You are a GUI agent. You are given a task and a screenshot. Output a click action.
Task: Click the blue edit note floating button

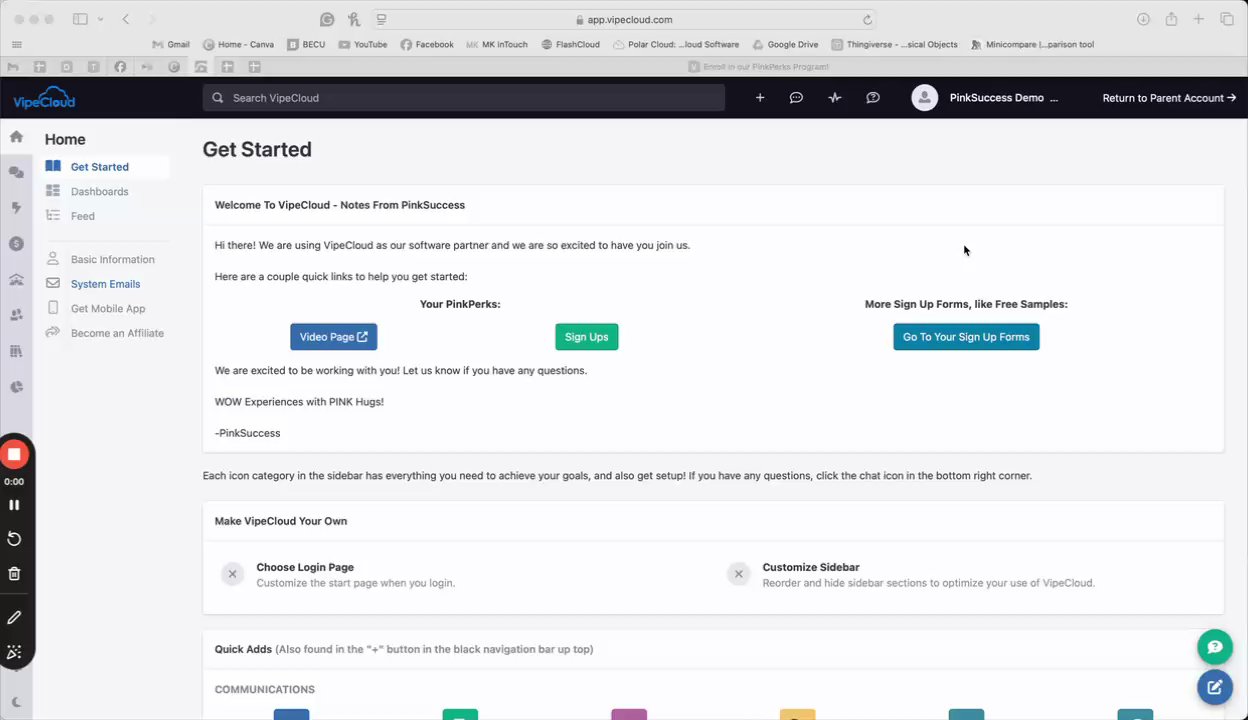click(1215, 687)
